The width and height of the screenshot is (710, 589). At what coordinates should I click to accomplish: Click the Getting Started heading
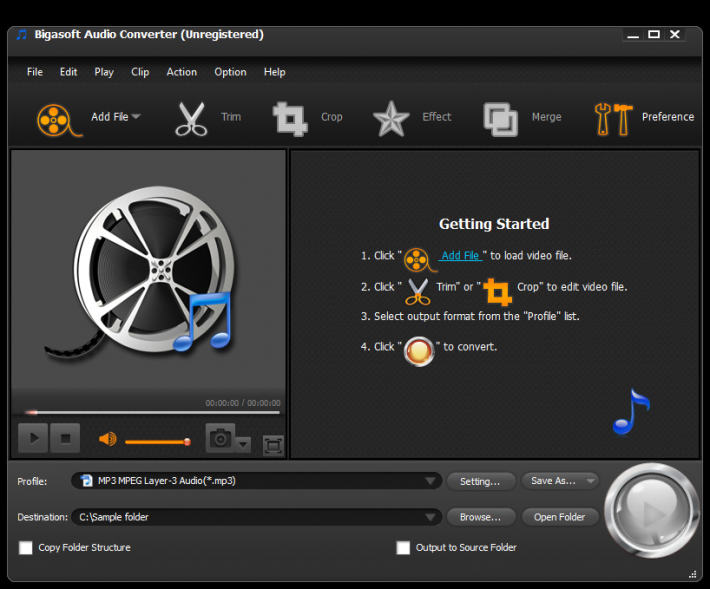pyautogui.click(x=494, y=224)
